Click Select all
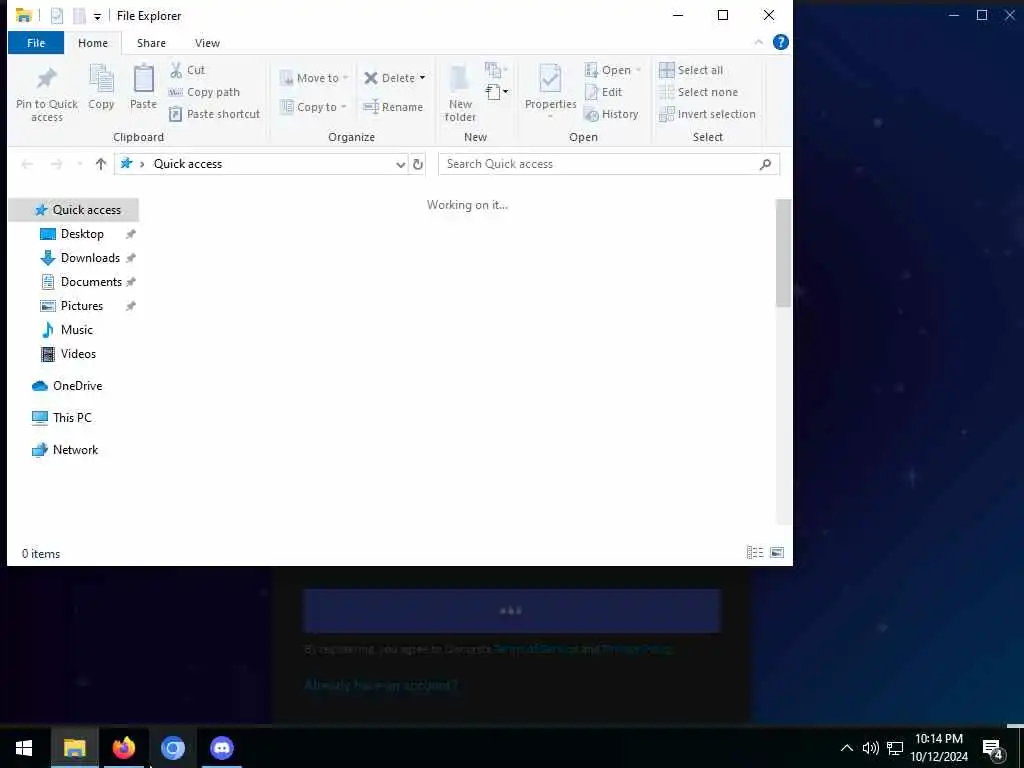This screenshot has width=1024, height=768. pyautogui.click(x=691, y=70)
